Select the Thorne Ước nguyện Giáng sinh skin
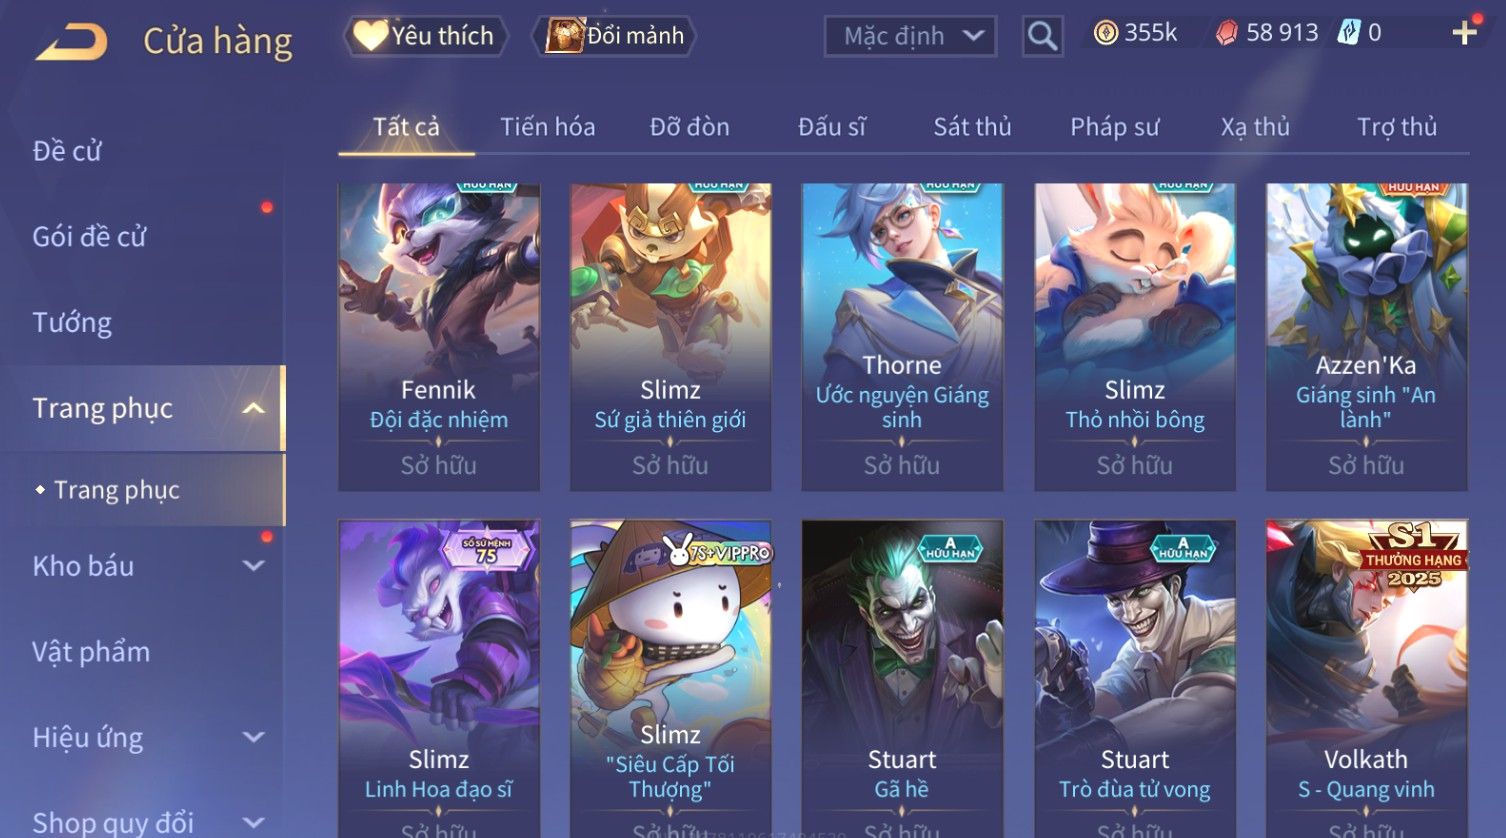Image resolution: width=1506 pixels, height=838 pixels. tap(902, 337)
